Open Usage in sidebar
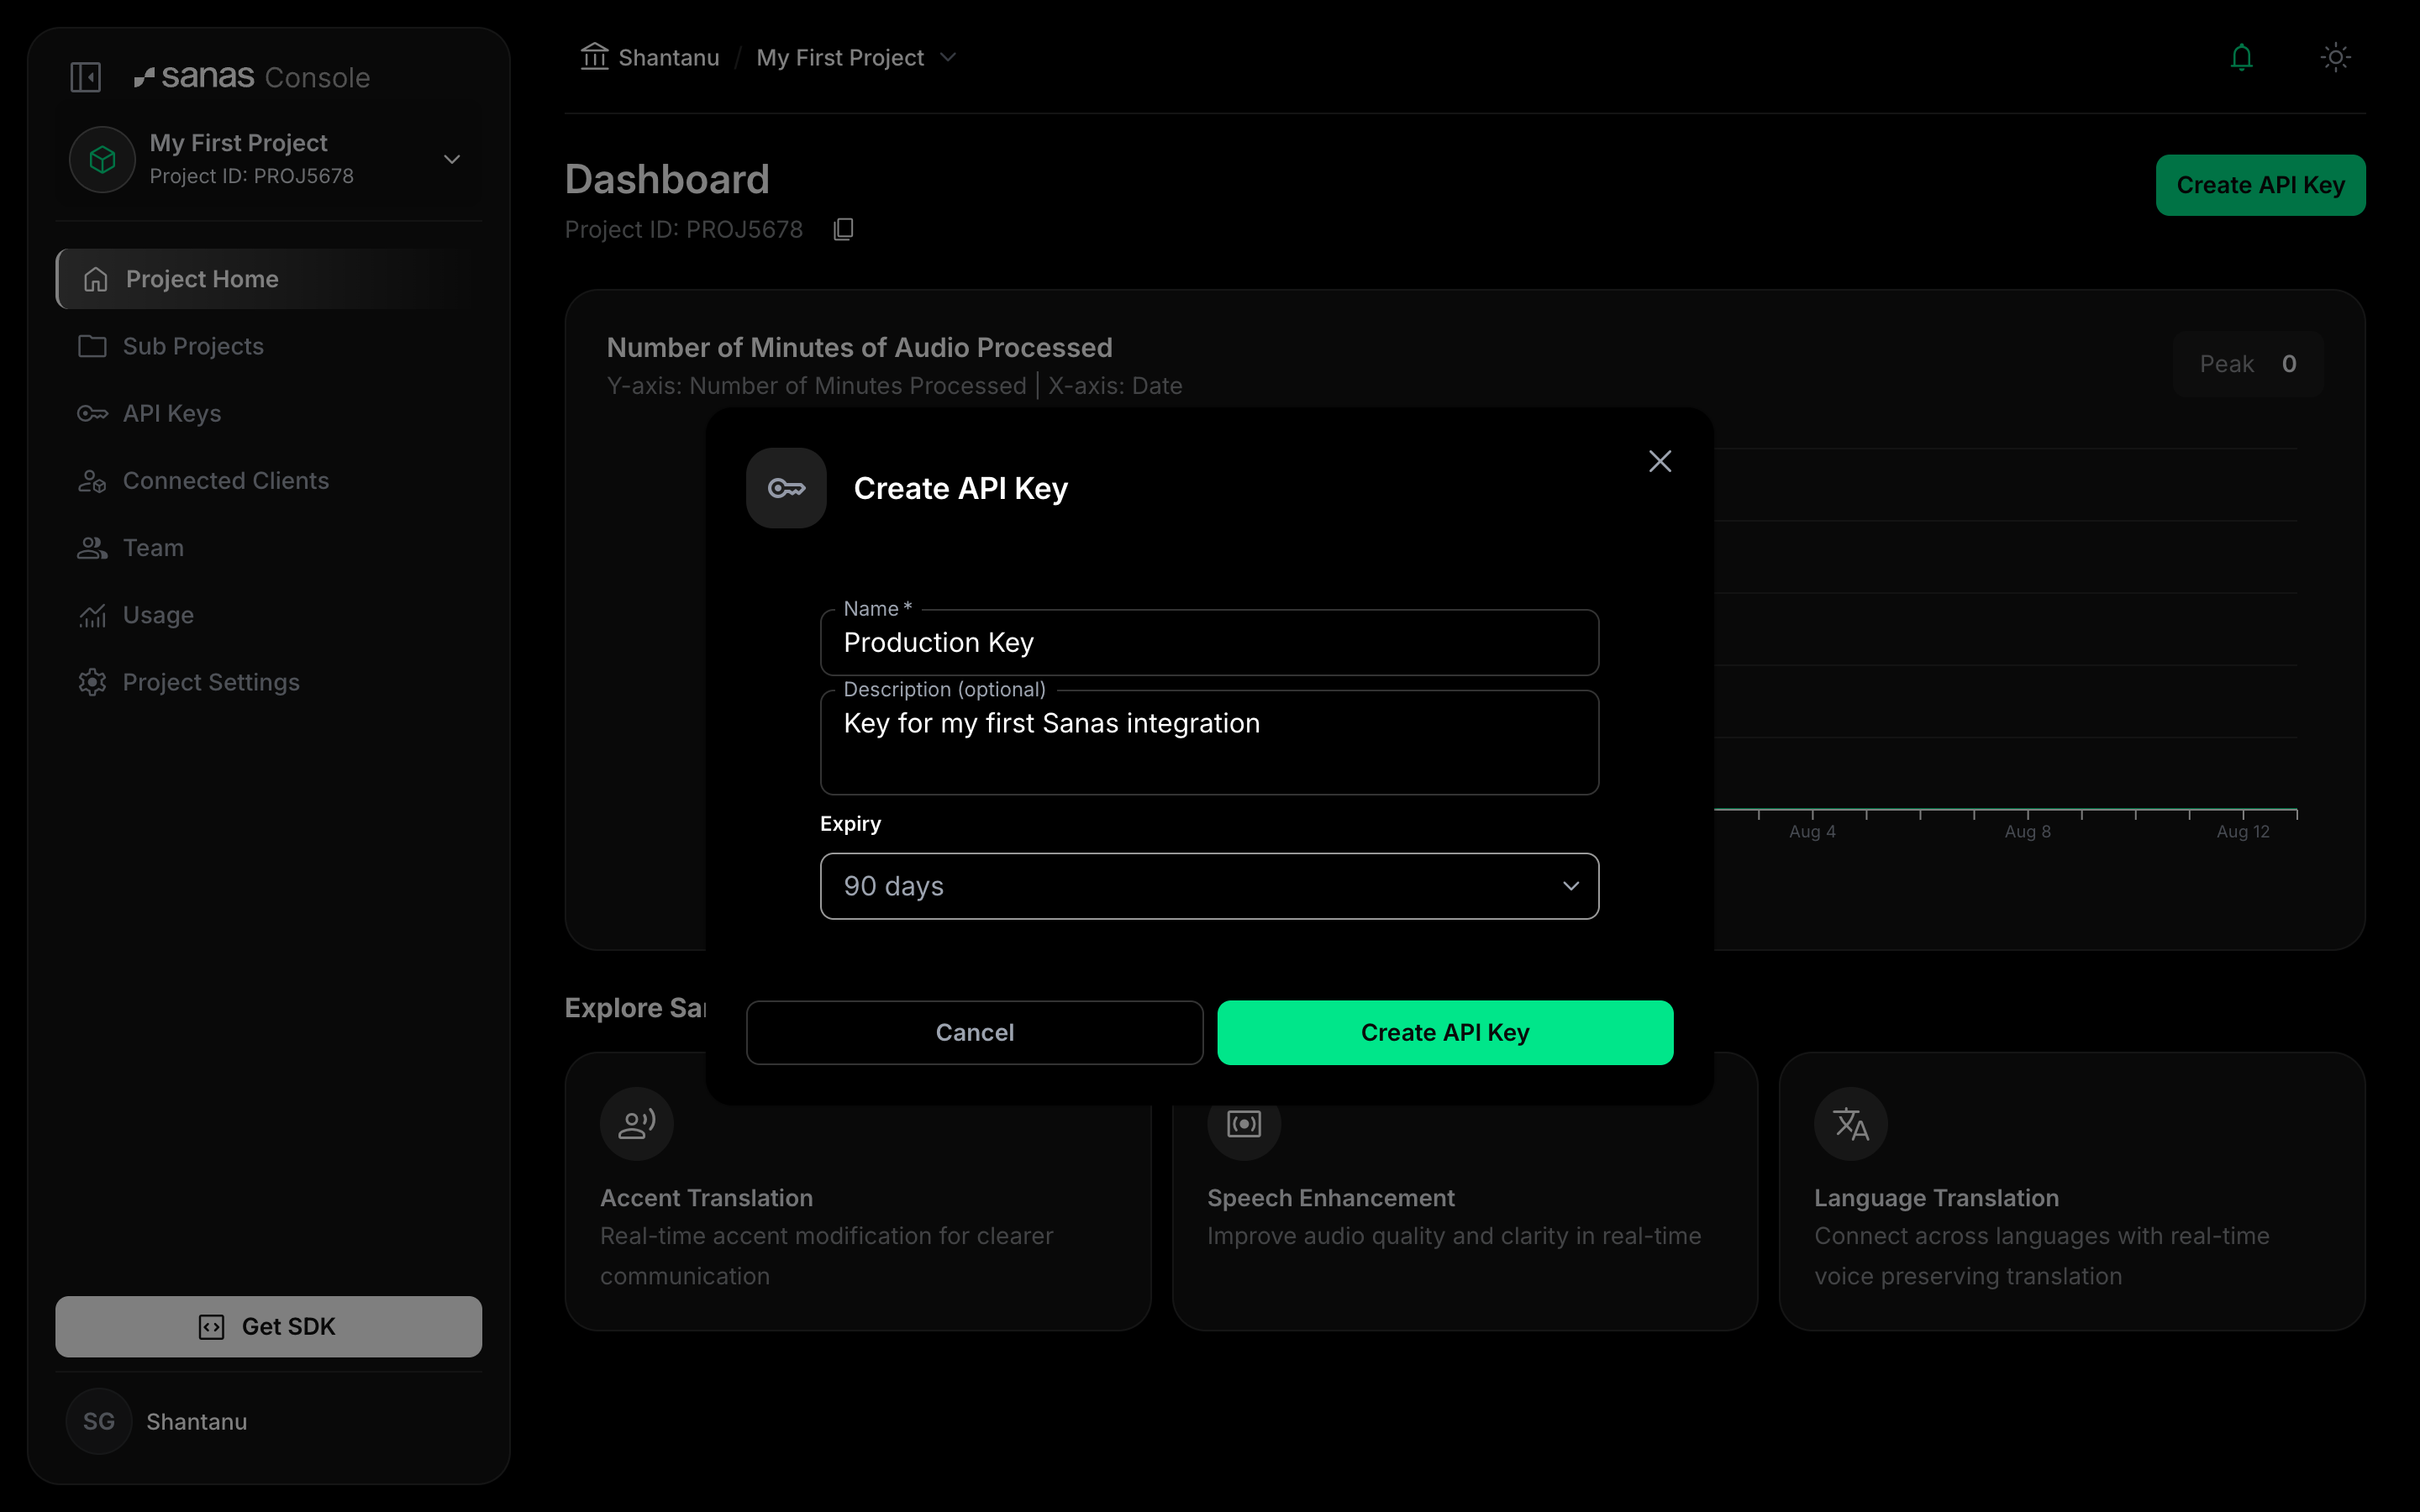 (268, 614)
